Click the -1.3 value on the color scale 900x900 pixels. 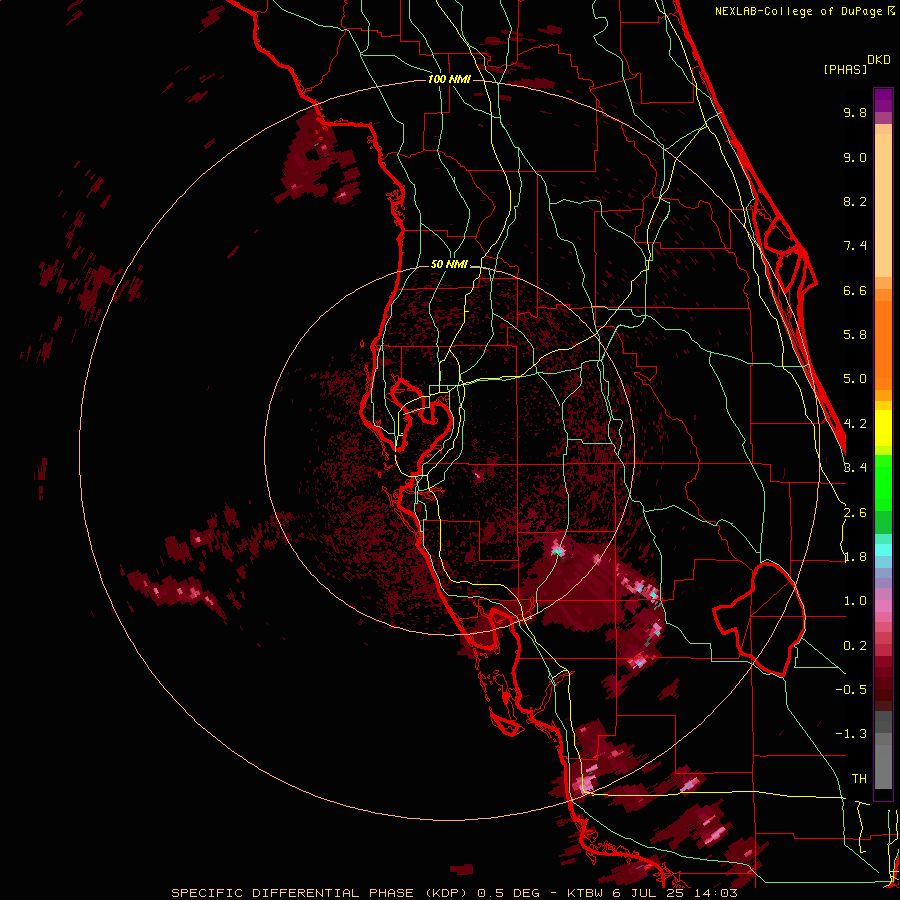point(851,734)
